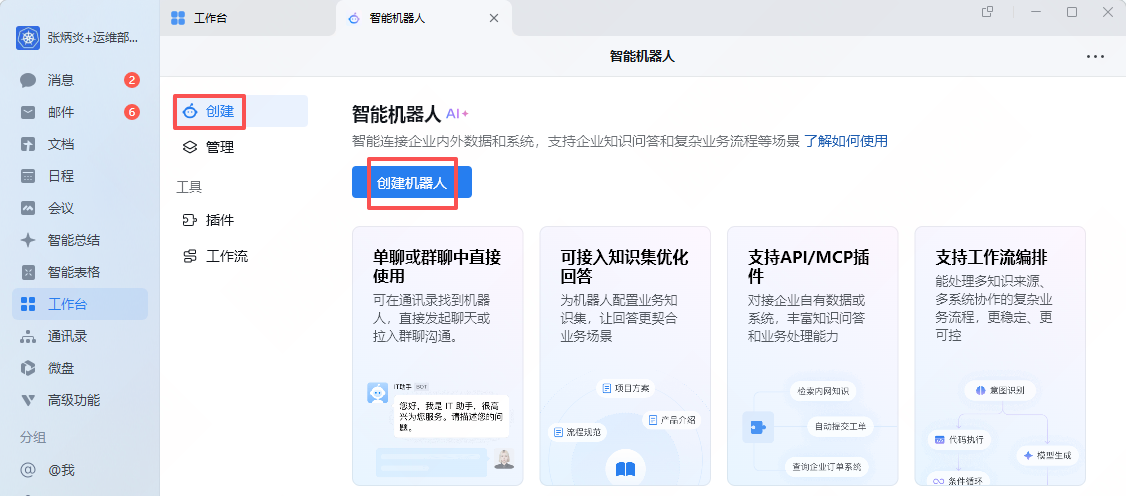Screen dimensions: 1126x496
Task: Click the 智能机器人 page heading
Action: tap(396, 113)
